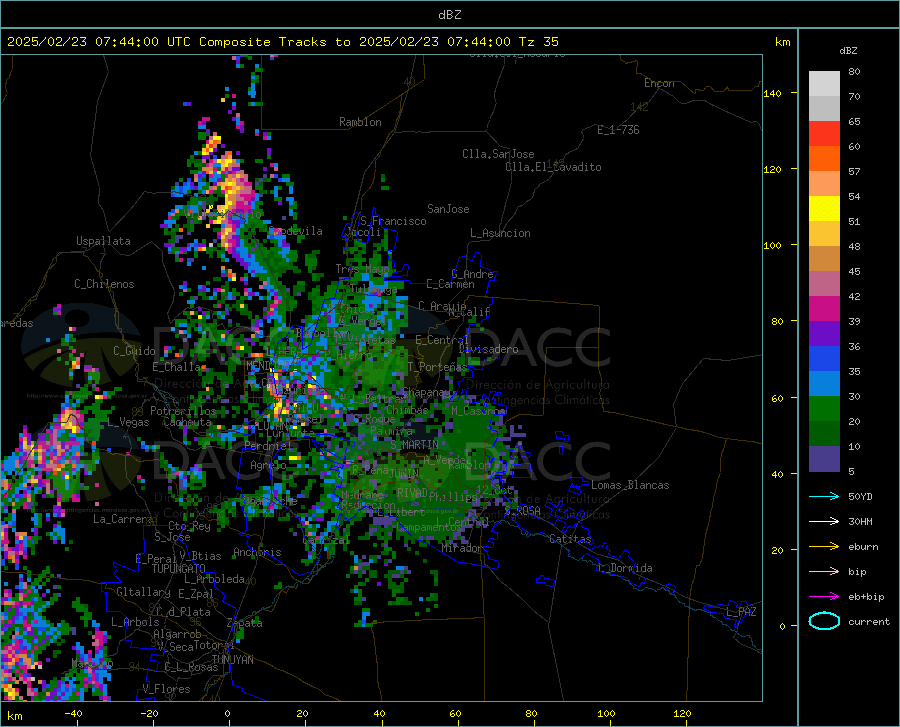Click the Uspallata place label
Image resolution: width=900 pixels, height=727 pixels.
103,241
